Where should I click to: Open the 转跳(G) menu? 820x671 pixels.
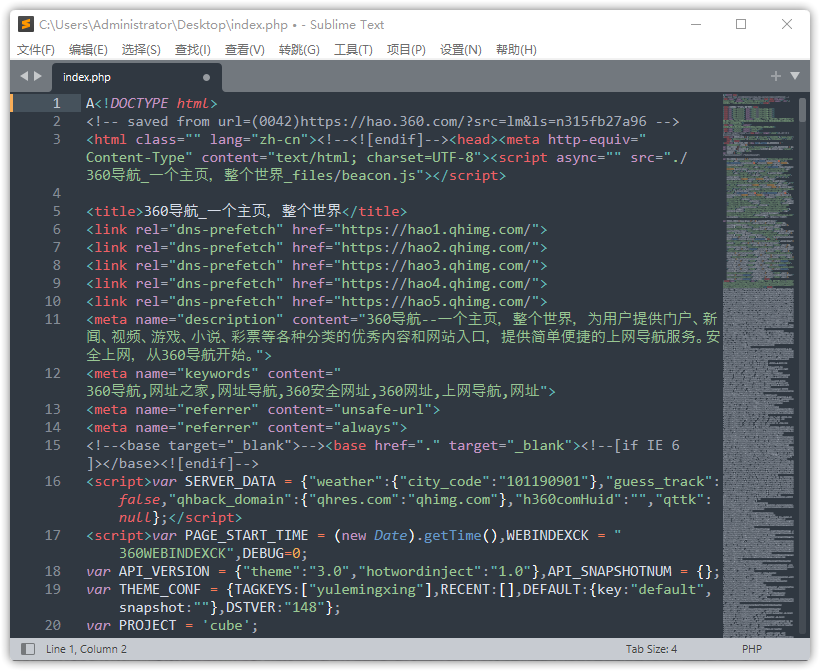(x=299, y=50)
